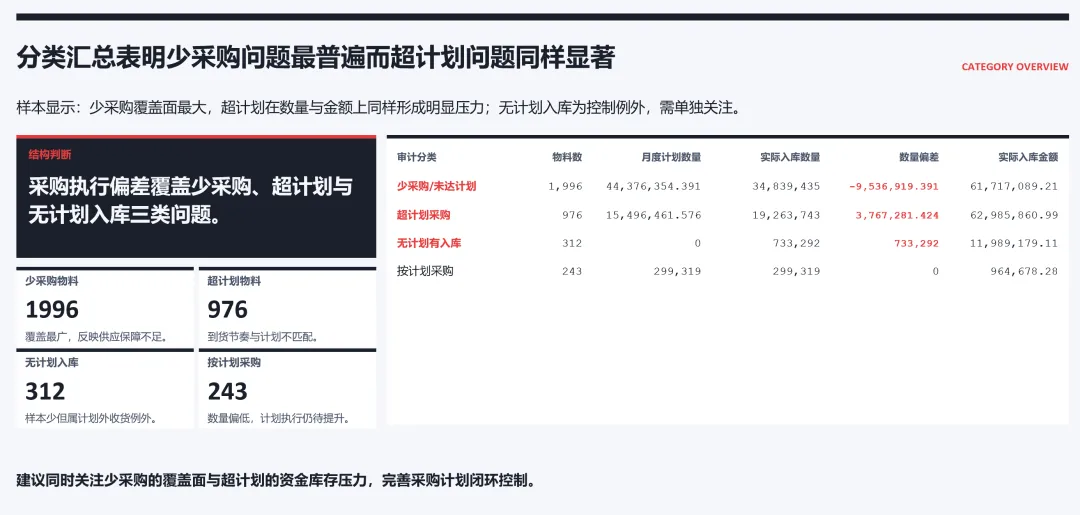This screenshot has width=1080, height=515.
Task: Click the 实际入库金额 column header
Action: coord(1028,157)
